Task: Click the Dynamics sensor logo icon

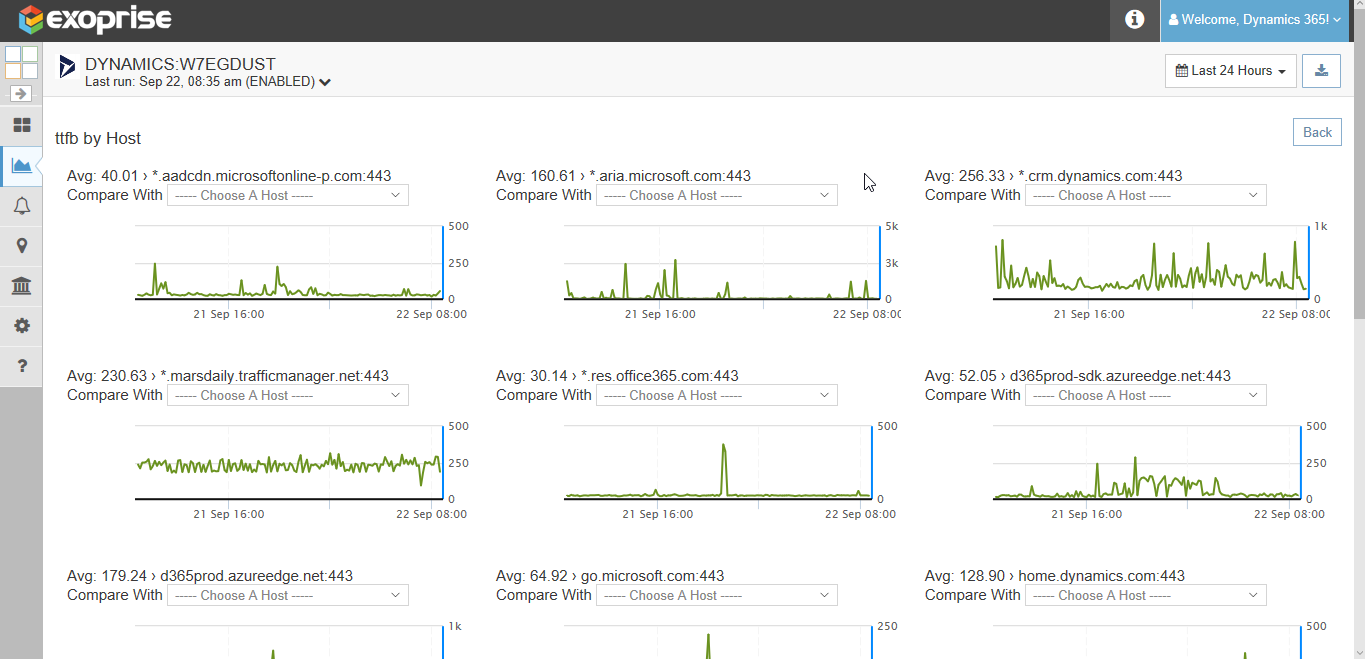Action: pyautogui.click(x=67, y=67)
